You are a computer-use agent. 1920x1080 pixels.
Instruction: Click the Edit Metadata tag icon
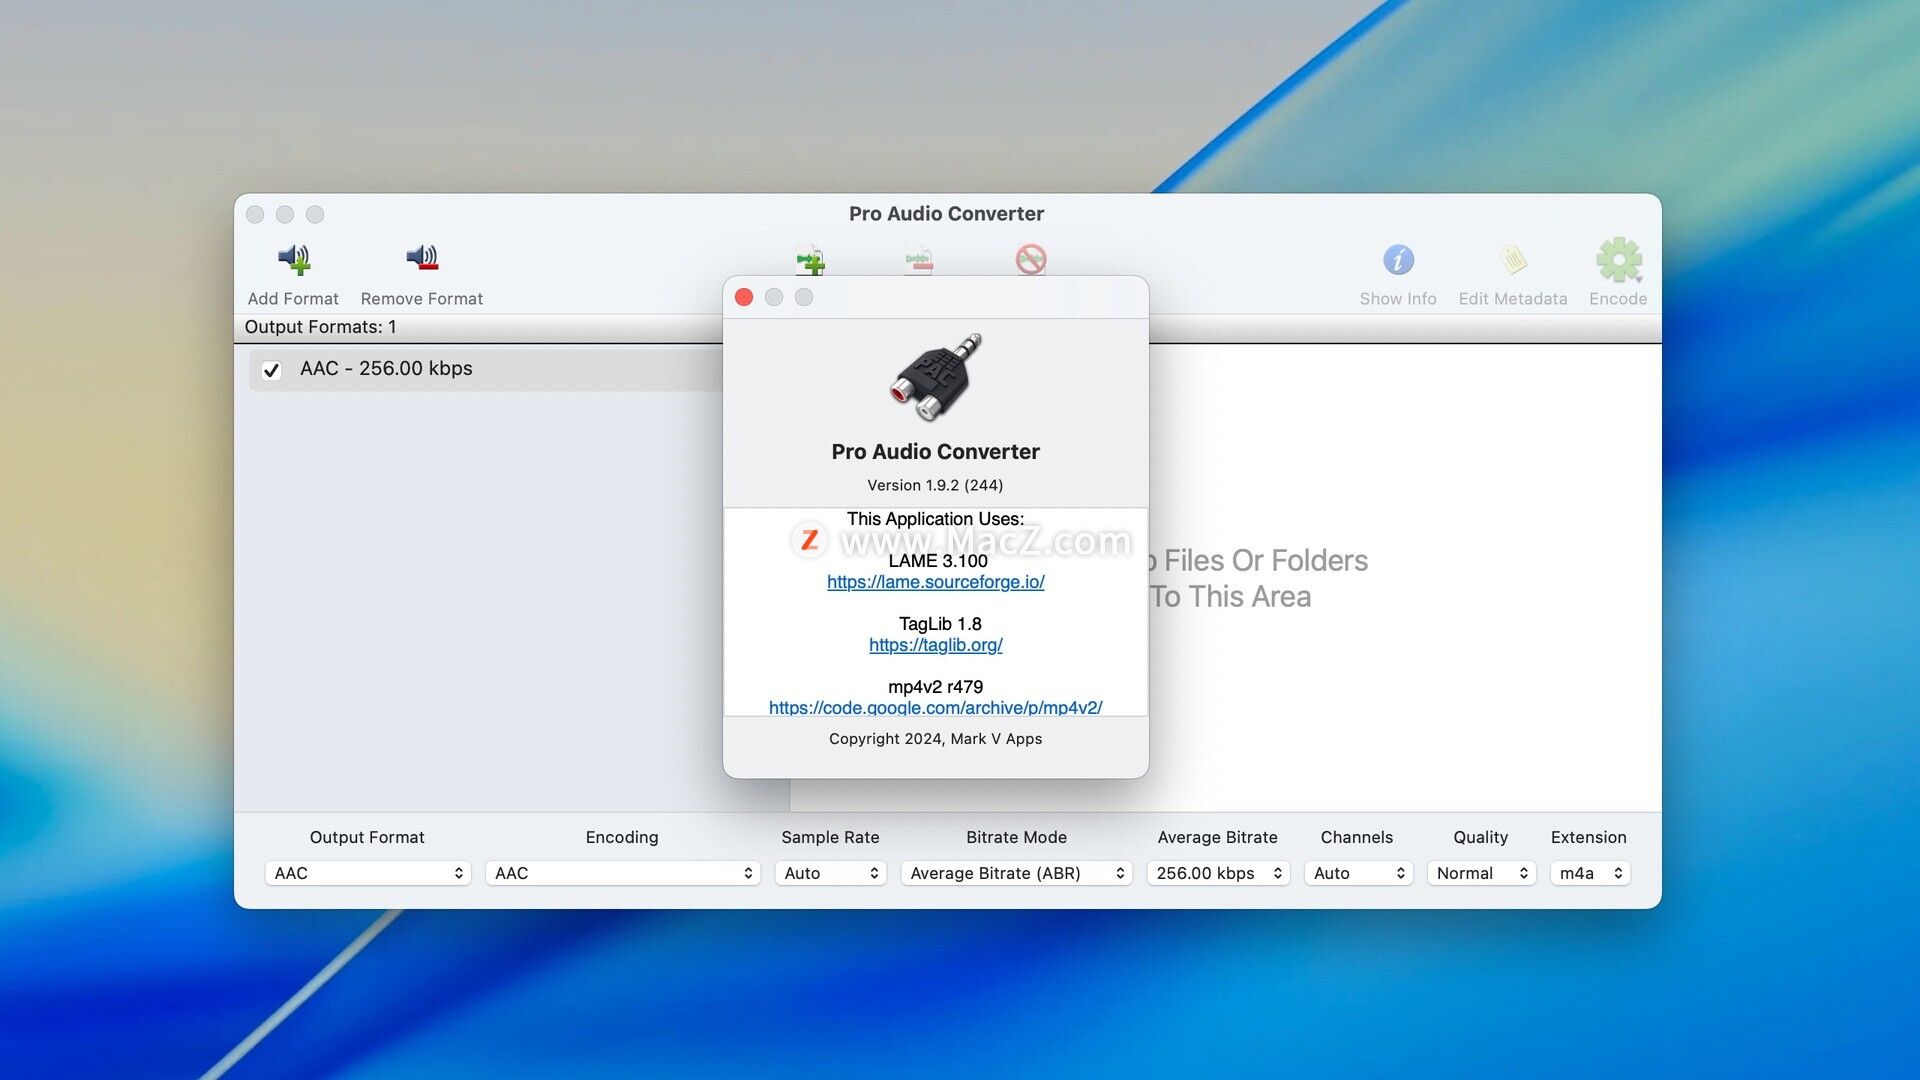[x=1513, y=260]
